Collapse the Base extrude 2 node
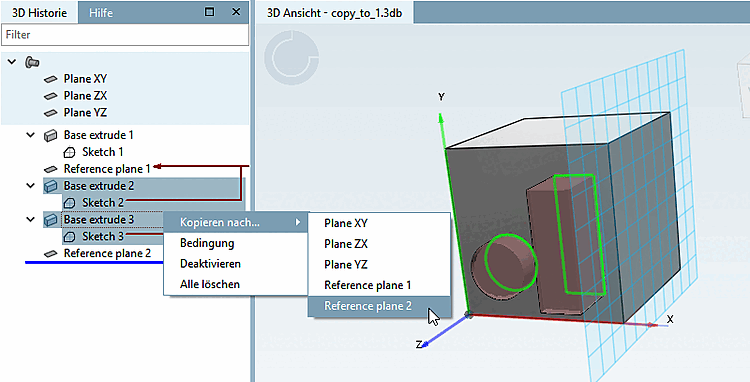The image size is (750, 382). [31, 186]
